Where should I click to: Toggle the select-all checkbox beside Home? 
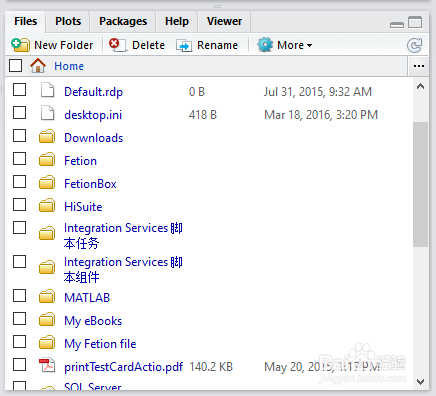(16, 65)
